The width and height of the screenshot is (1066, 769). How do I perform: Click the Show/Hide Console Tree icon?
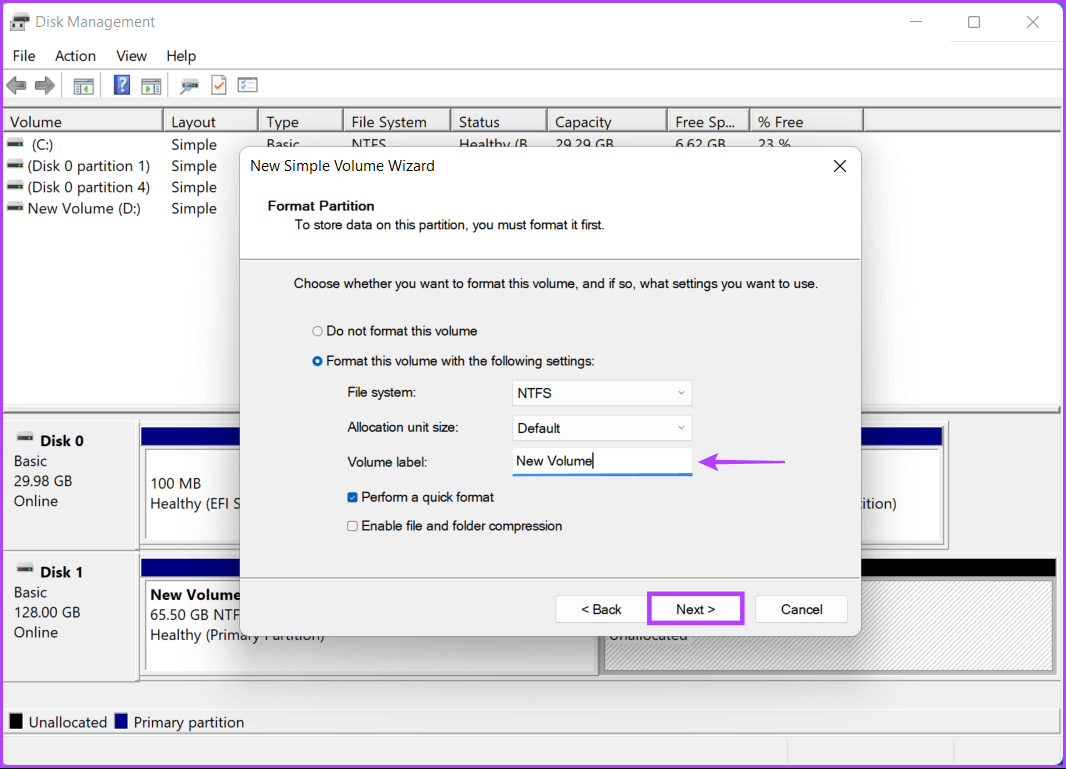[x=84, y=86]
